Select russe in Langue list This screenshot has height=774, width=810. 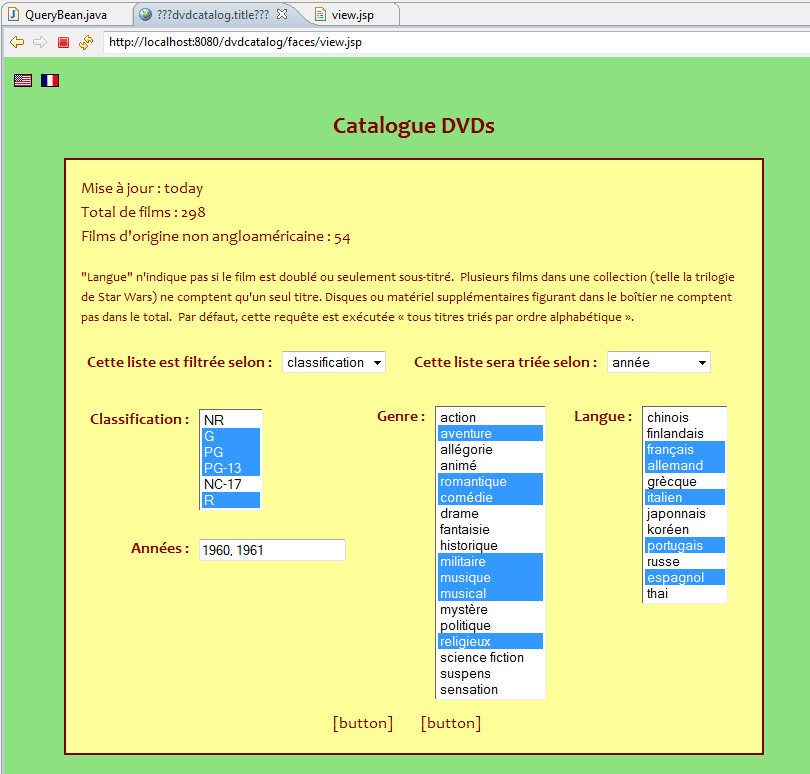point(685,561)
